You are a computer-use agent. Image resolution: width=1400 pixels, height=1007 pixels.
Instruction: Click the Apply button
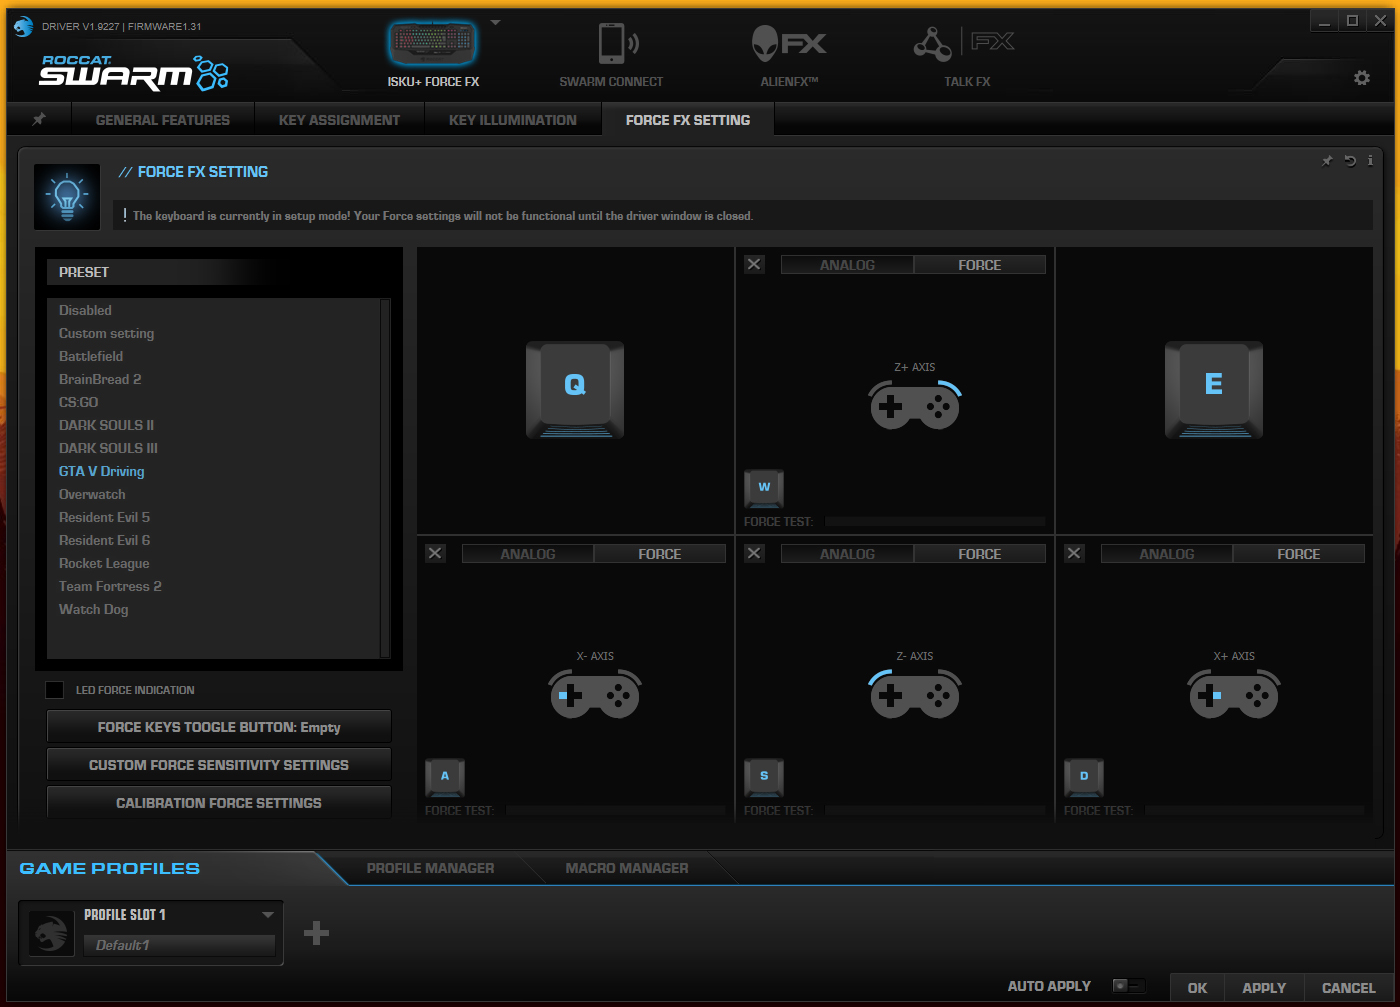tap(1263, 988)
